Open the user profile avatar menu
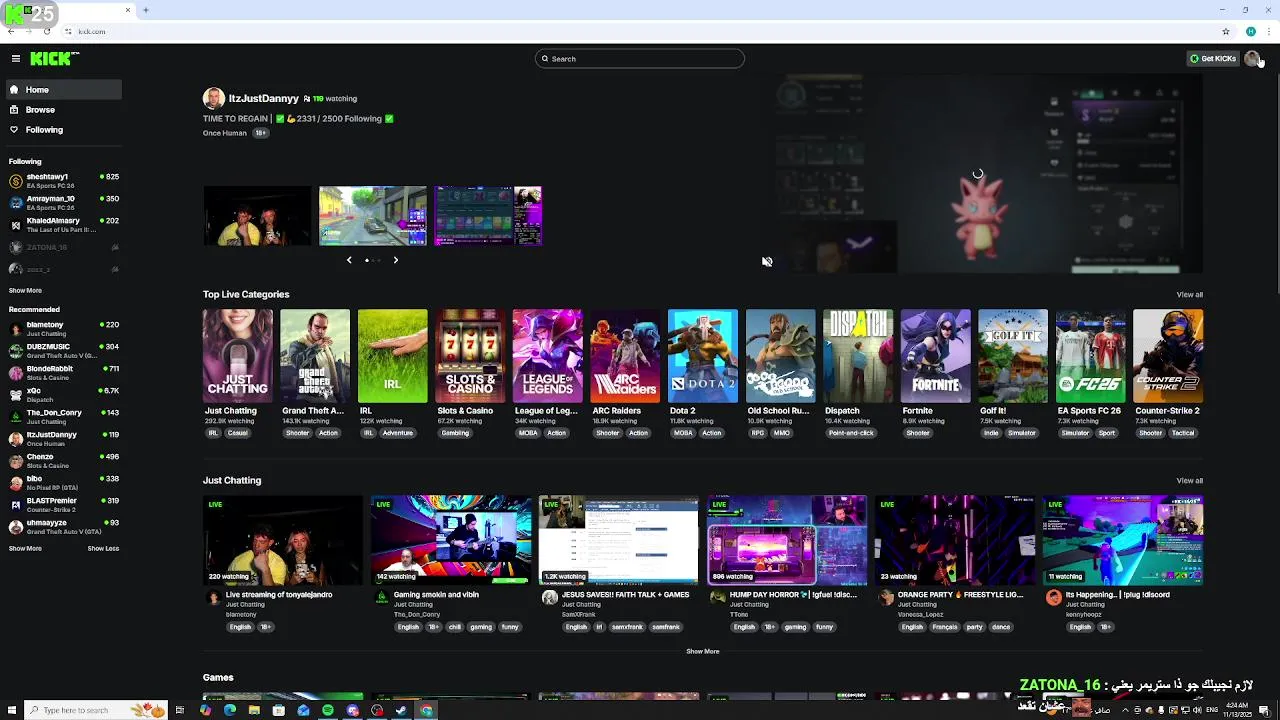 1252,59
